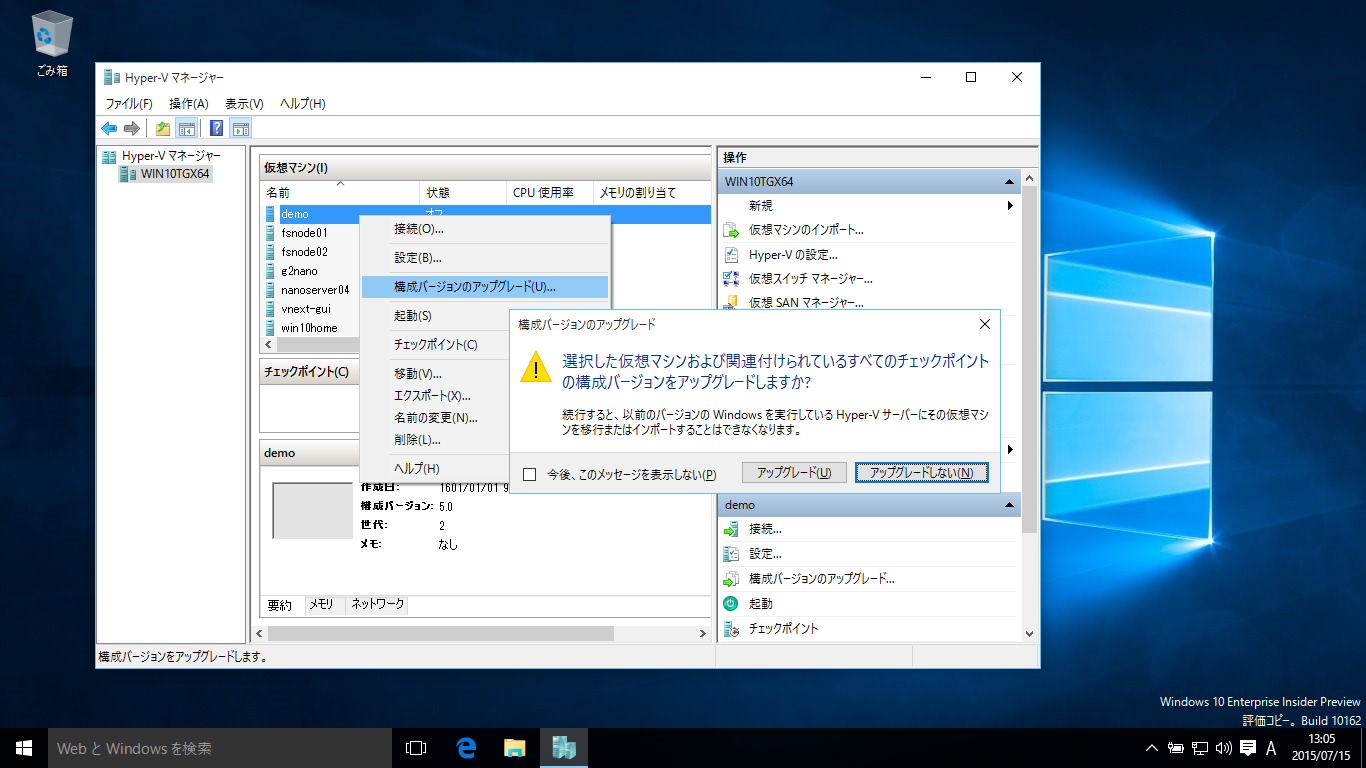Screen dimensions: 1366x768
Task: Click the vnext-gui virtual machine icon
Action: pyautogui.click(x=271, y=309)
